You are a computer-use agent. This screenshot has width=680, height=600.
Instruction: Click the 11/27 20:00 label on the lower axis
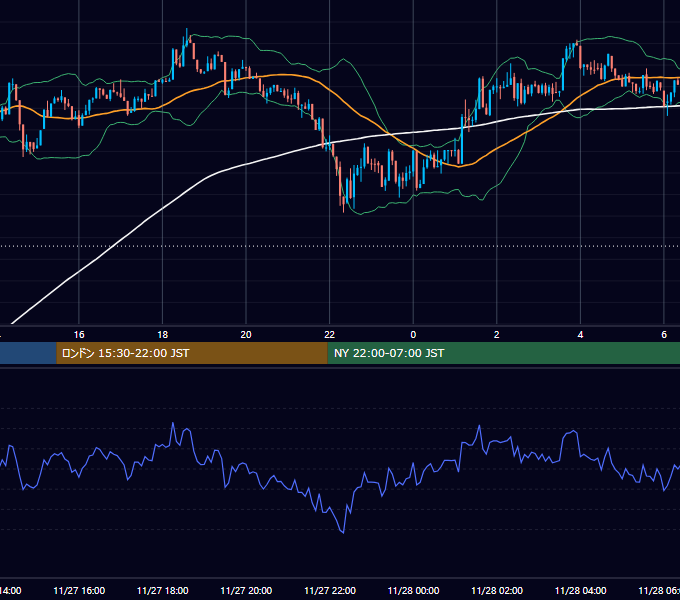click(246, 590)
